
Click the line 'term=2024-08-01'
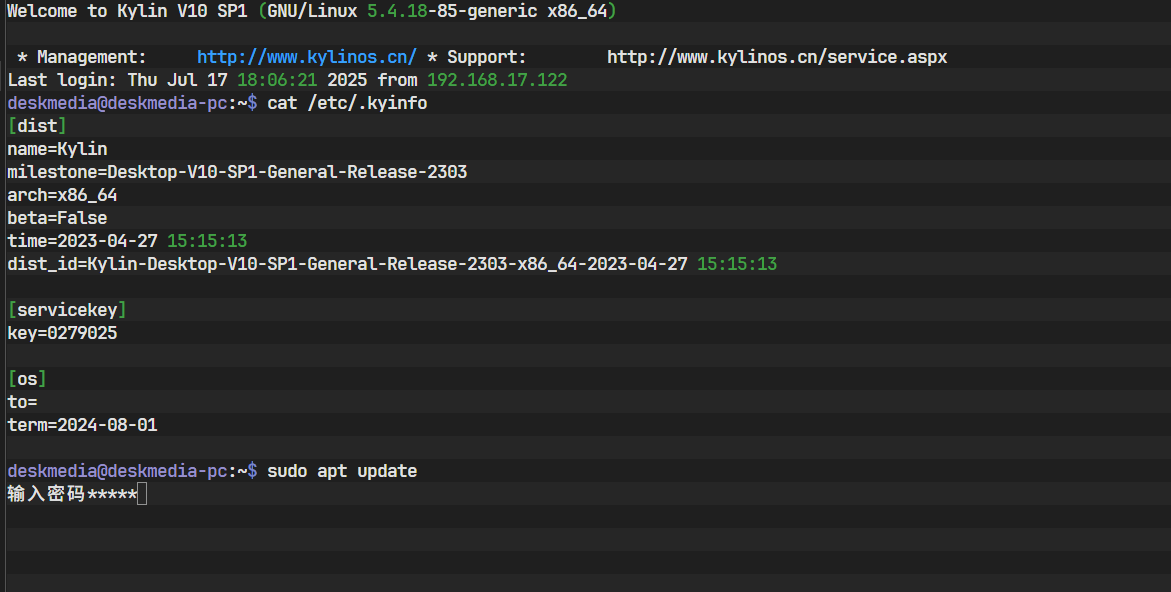click(82, 426)
